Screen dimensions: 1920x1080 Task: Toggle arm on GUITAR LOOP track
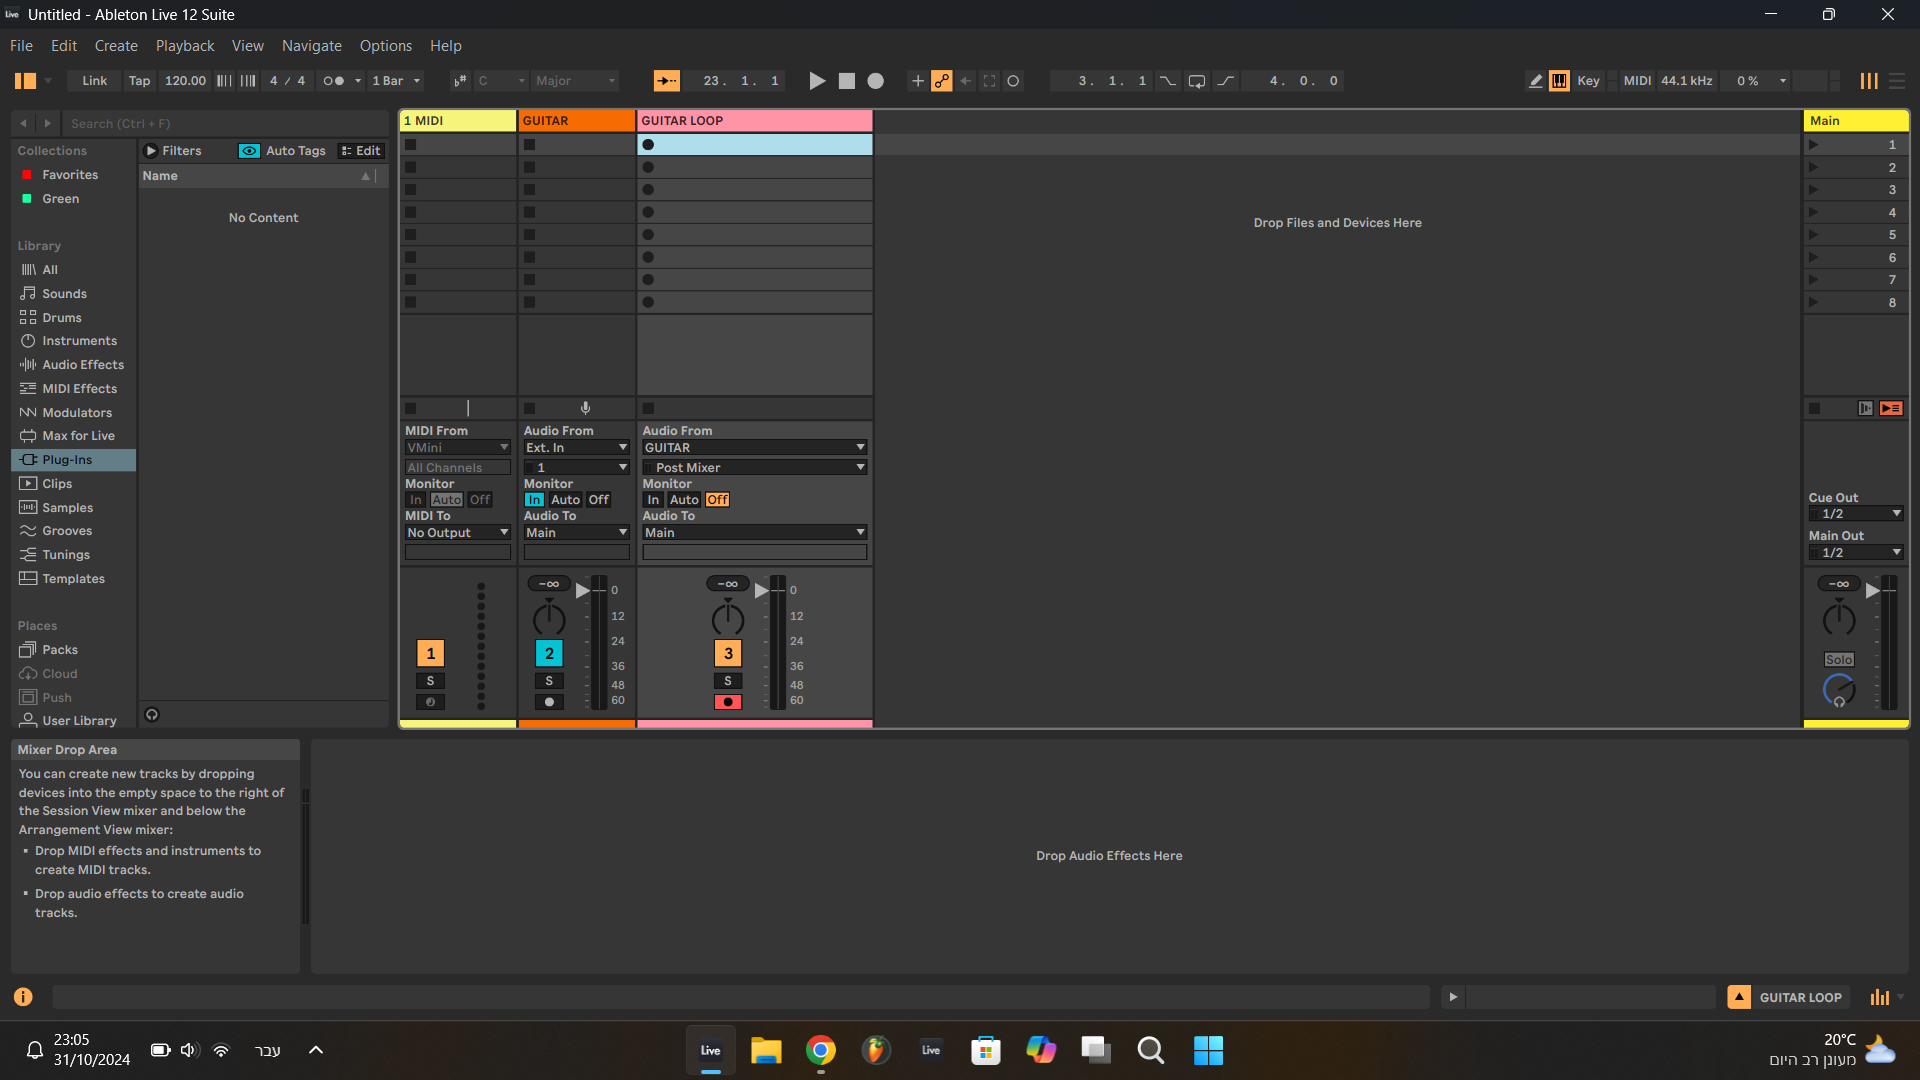click(x=728, y=702)
